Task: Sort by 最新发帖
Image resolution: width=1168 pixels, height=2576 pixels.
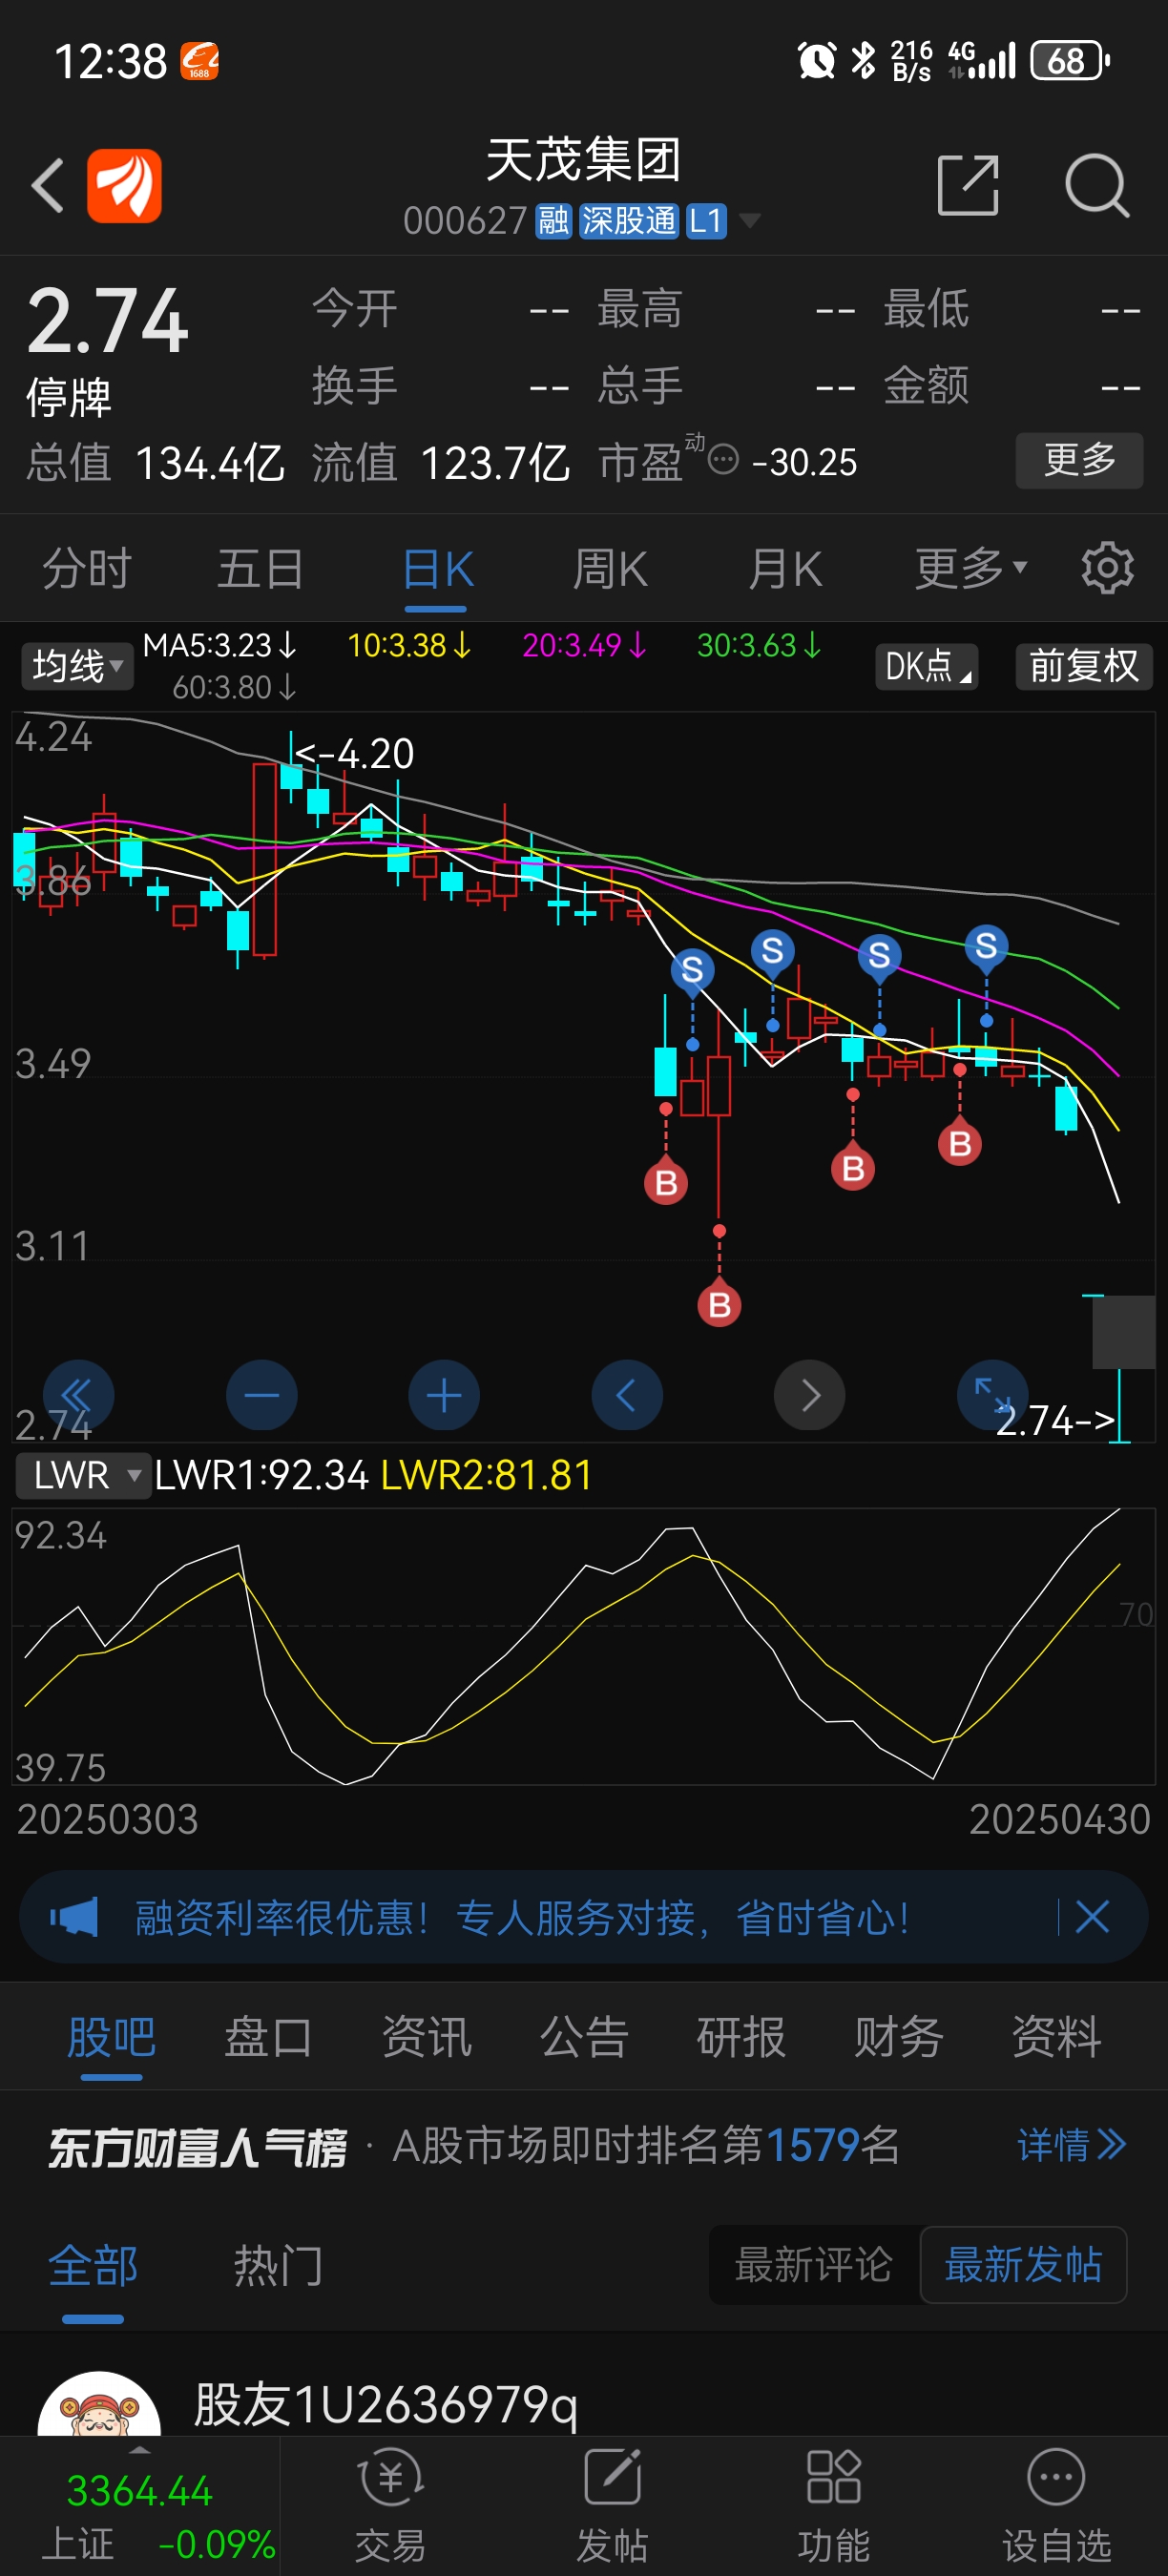Action: [x=1023, y=2265]
